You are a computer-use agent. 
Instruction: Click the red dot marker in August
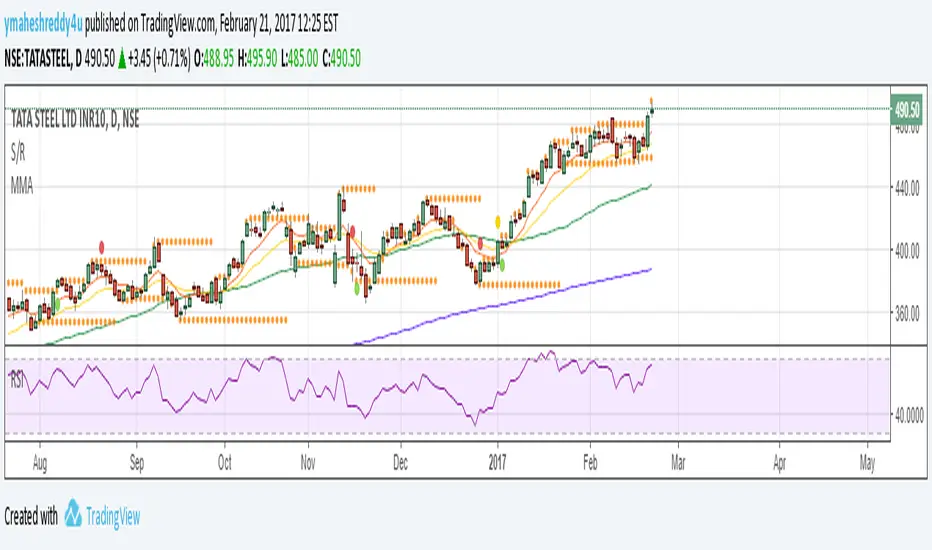point(102,245)
